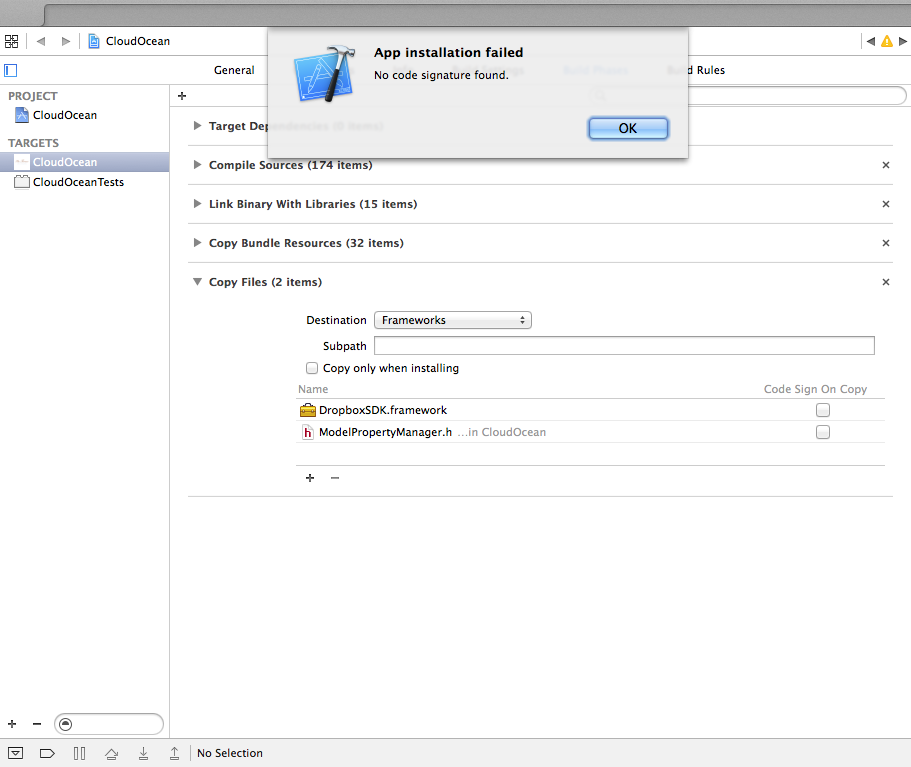Viewport: 911px width, 767px height.
Task: Check Code Sign On Copy for ModelPropertyManager.h
Action: click(x=823, y=432)
